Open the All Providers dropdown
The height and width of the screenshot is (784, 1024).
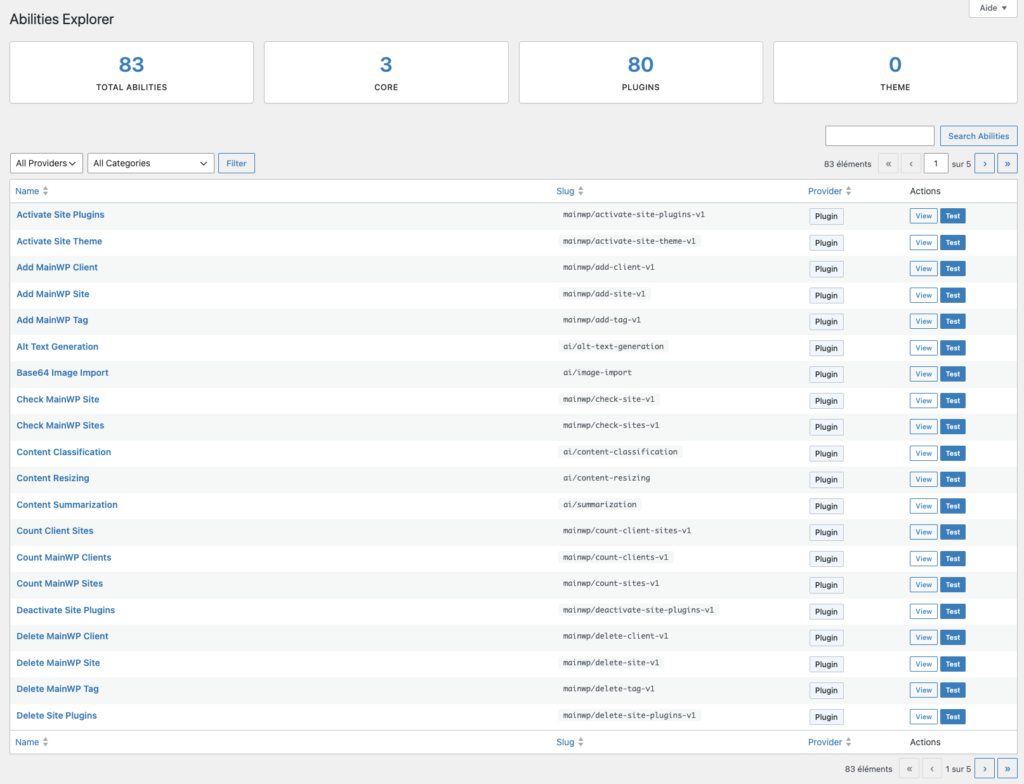[x=46, y=163]
